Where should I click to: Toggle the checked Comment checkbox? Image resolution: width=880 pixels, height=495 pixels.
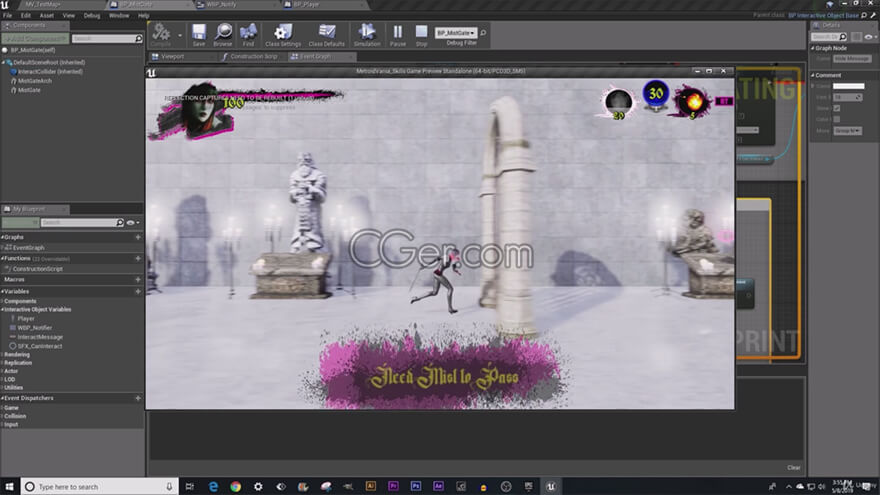pos(837,108)
